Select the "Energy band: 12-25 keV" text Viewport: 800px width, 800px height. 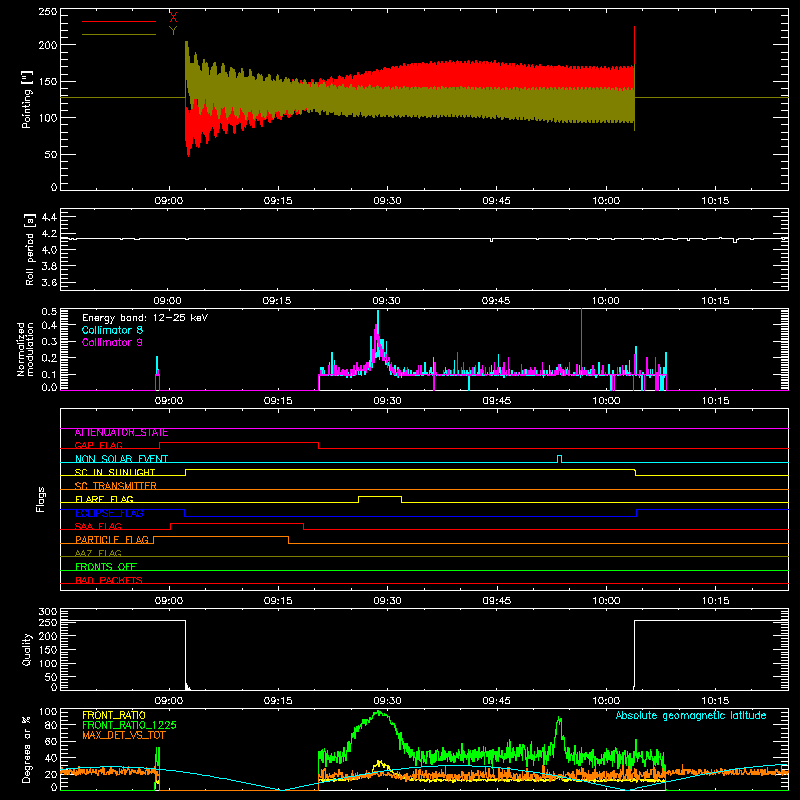point(145,318)
